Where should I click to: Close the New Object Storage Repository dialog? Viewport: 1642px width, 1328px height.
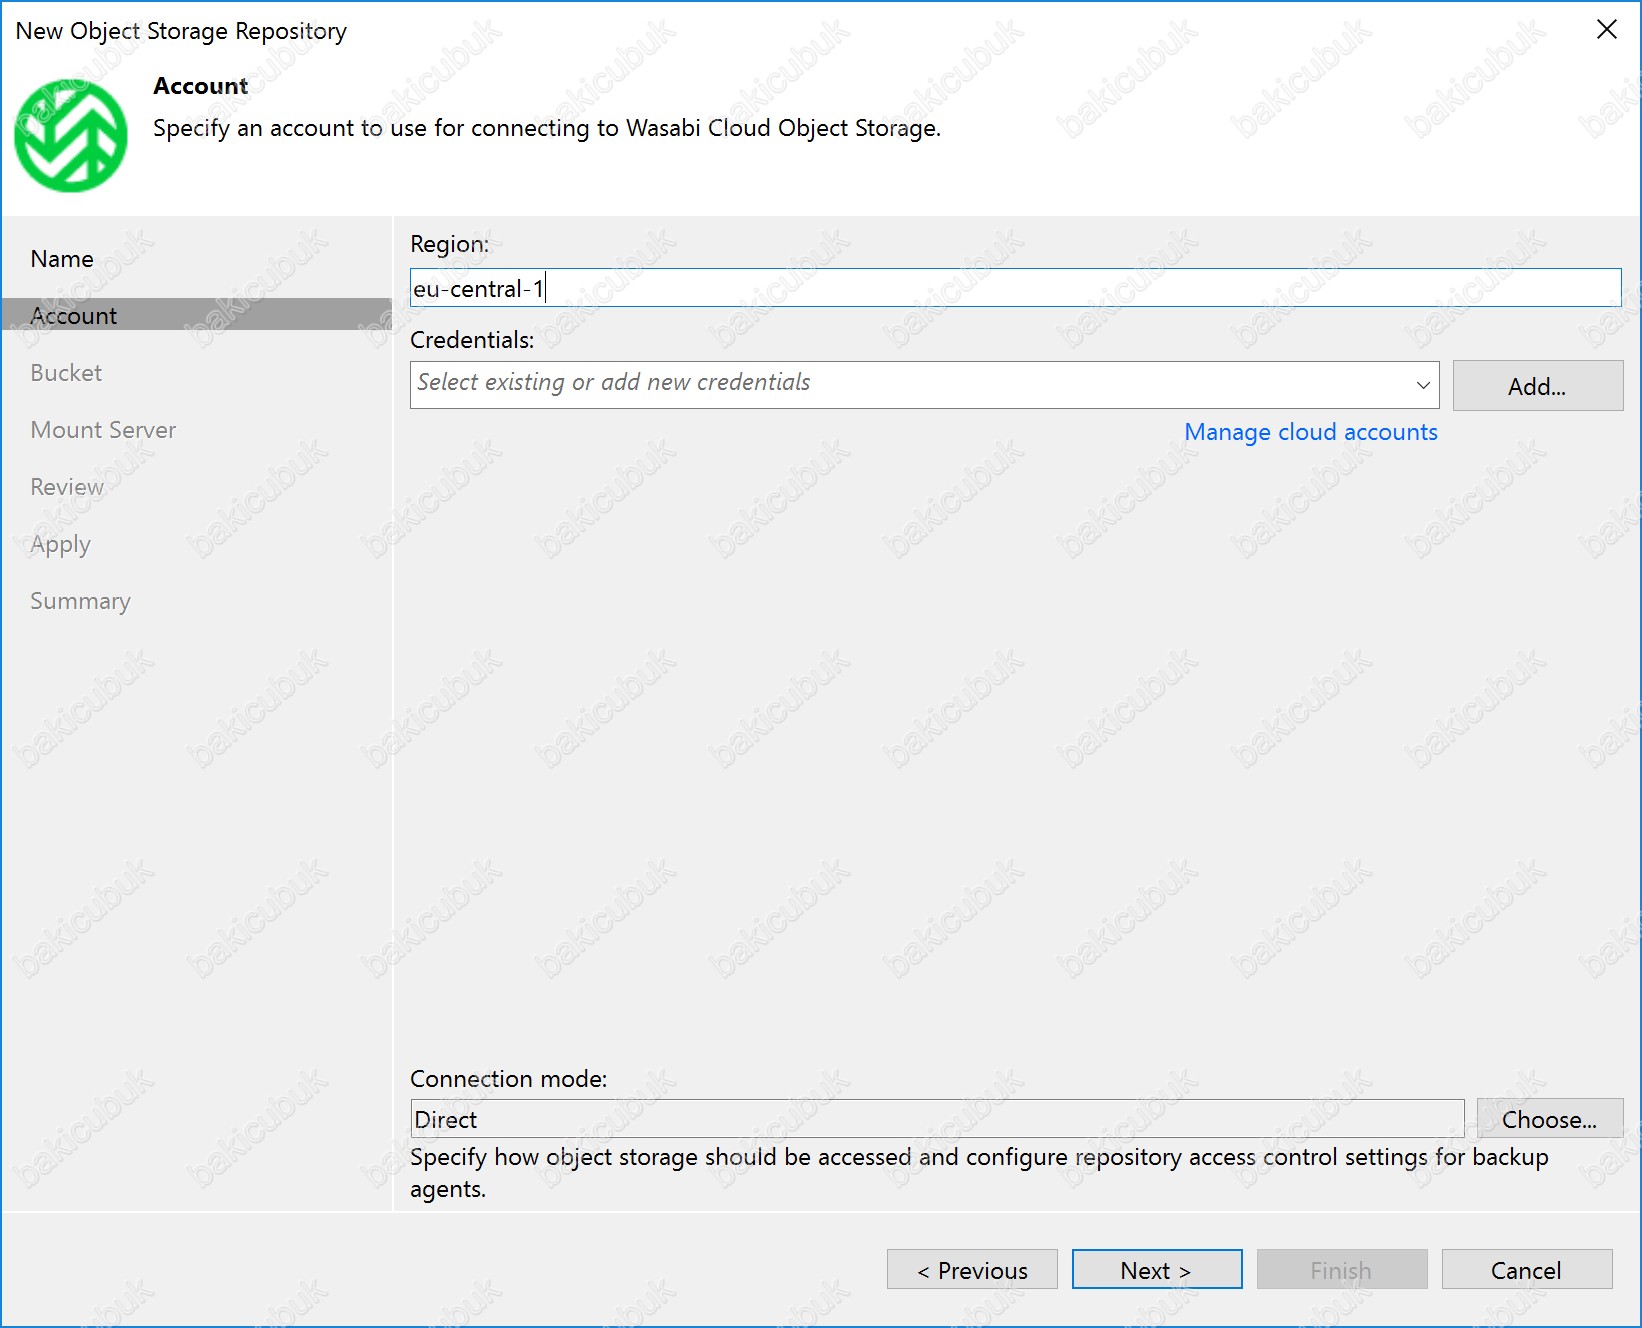pos(1606,30)
